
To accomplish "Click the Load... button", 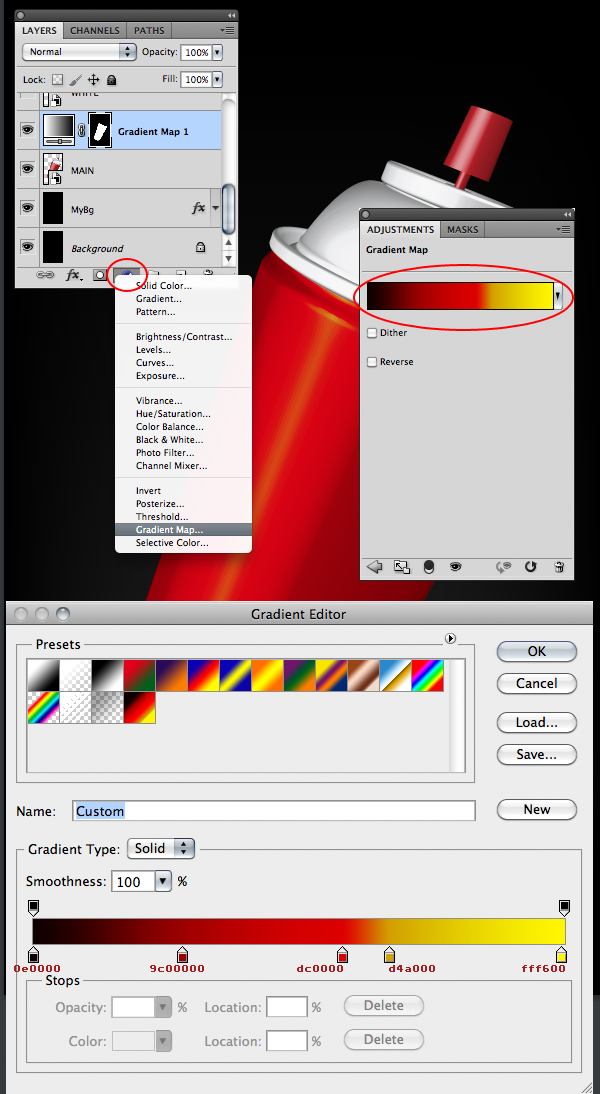I will tap(537, 722).
